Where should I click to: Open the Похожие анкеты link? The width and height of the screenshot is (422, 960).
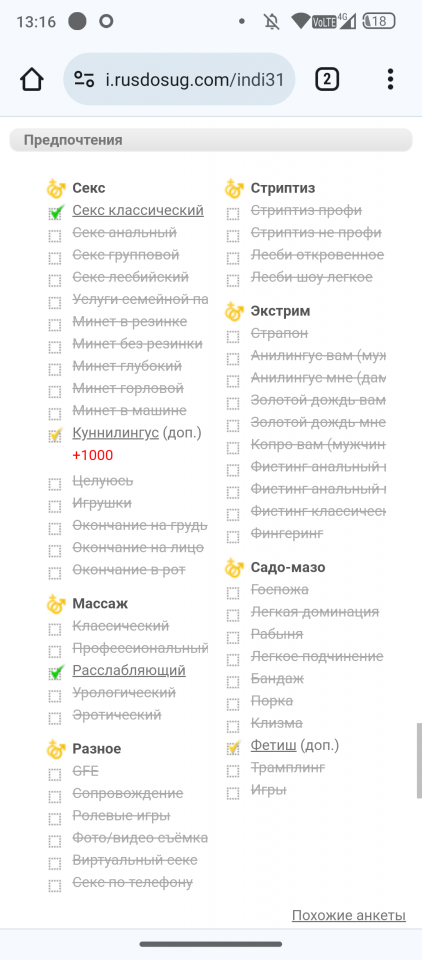click(x=349, y=915)
